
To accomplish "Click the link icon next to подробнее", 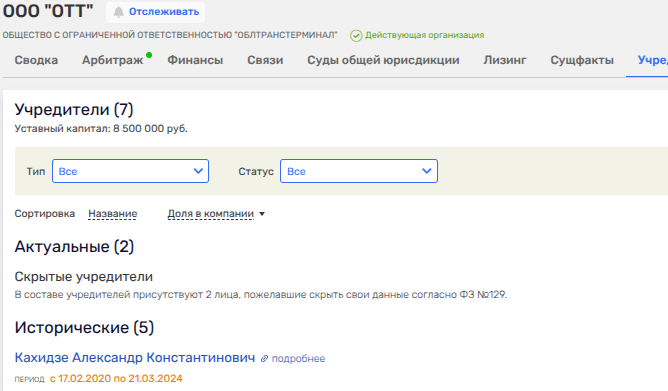I will pos(265,359).
